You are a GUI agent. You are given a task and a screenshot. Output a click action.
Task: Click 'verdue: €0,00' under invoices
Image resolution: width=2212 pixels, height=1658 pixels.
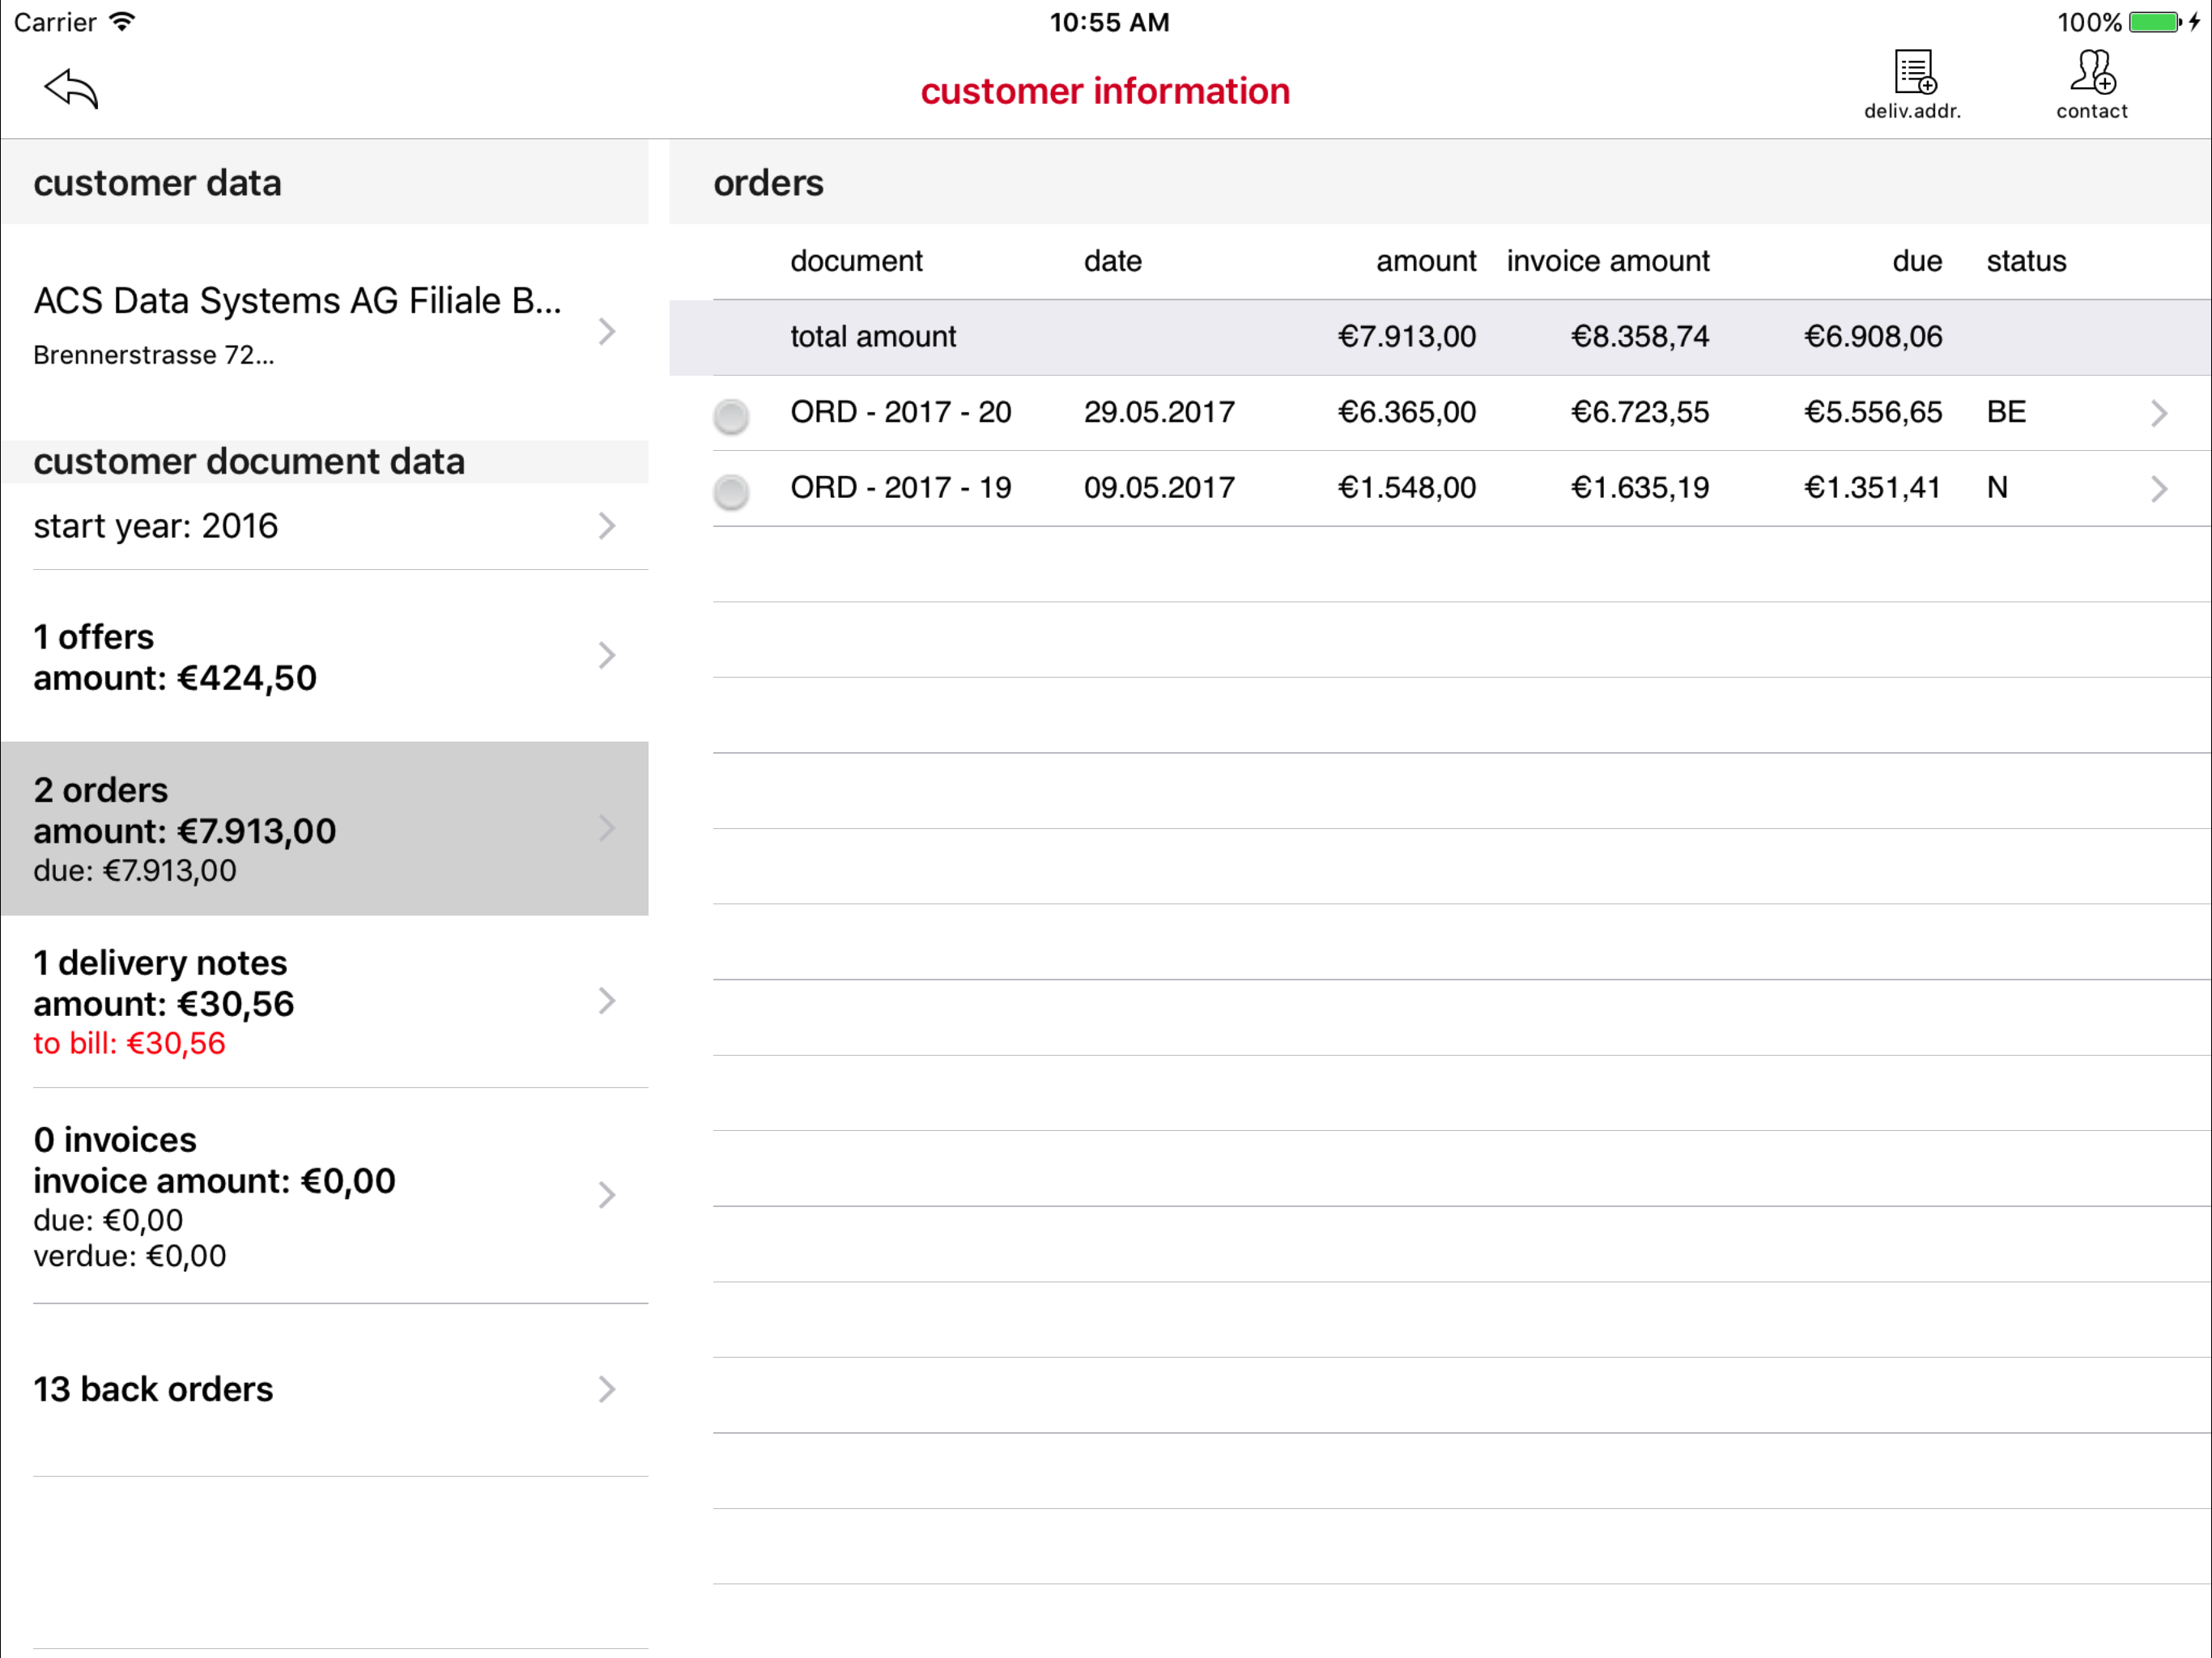[129, 1256]
